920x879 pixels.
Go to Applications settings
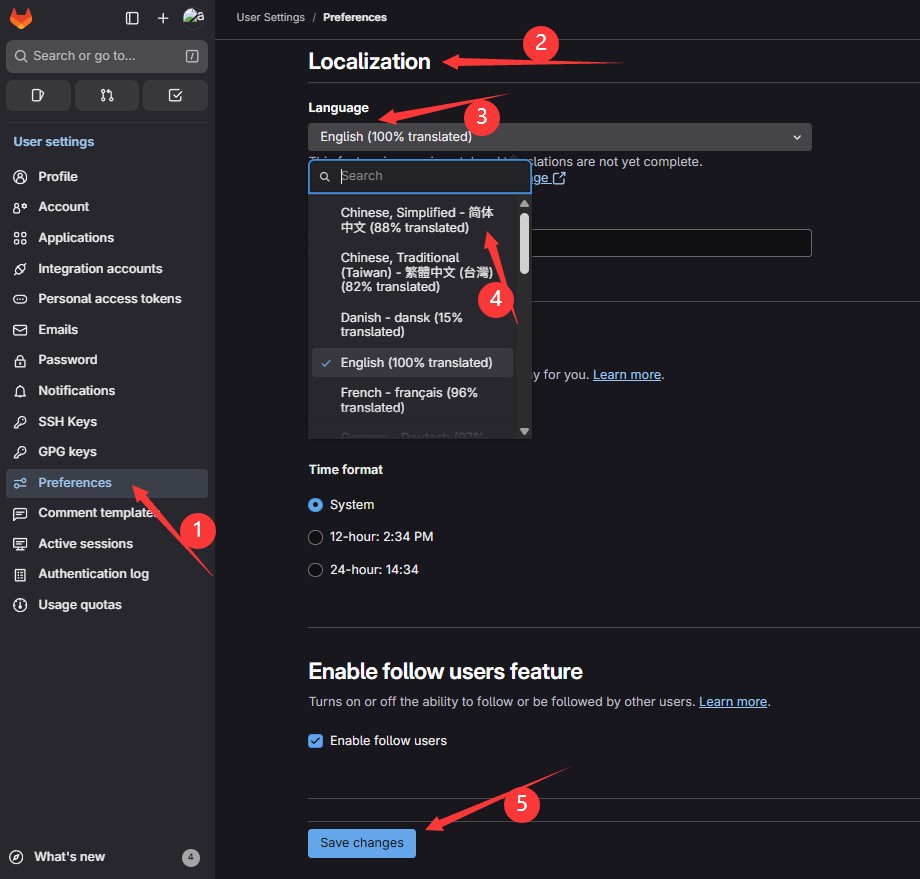pos(107,238)
